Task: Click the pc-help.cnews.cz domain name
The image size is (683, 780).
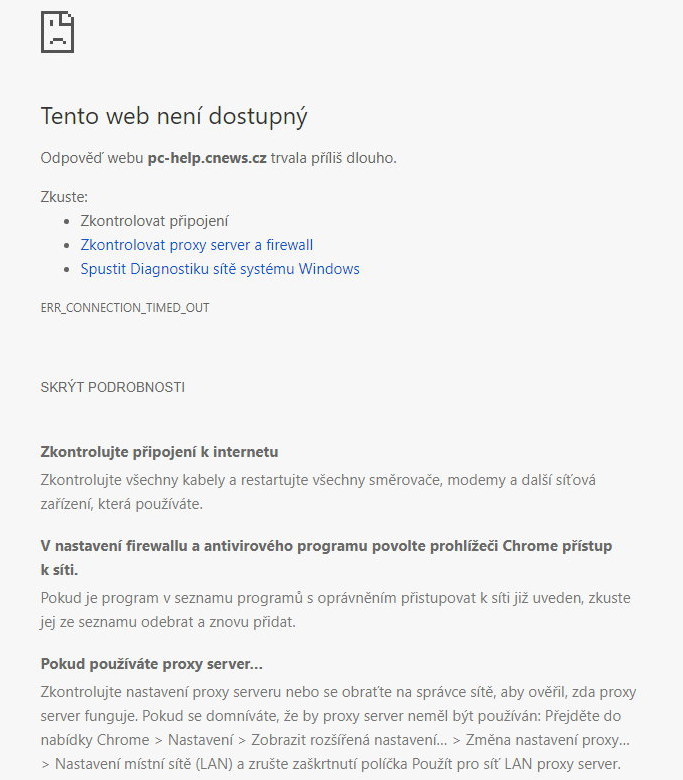Action: tap(206, 158)
